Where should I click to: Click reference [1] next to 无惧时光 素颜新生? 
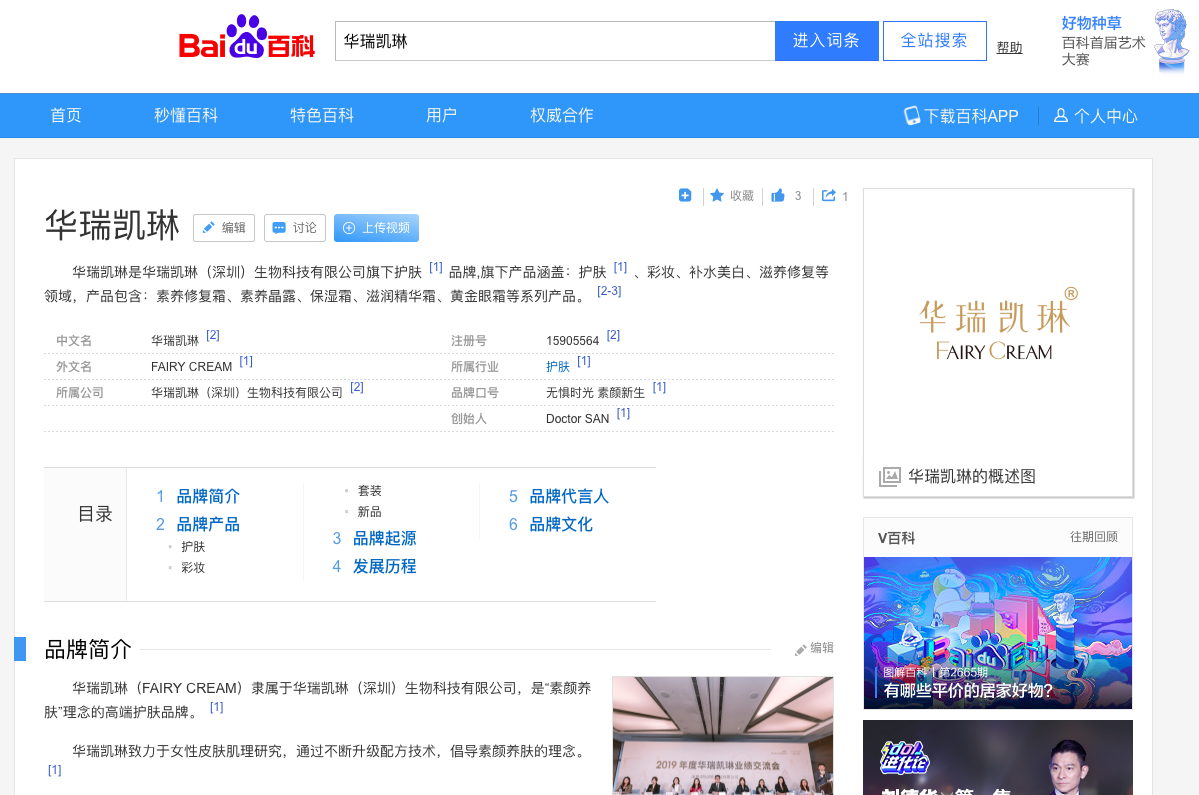659,388
